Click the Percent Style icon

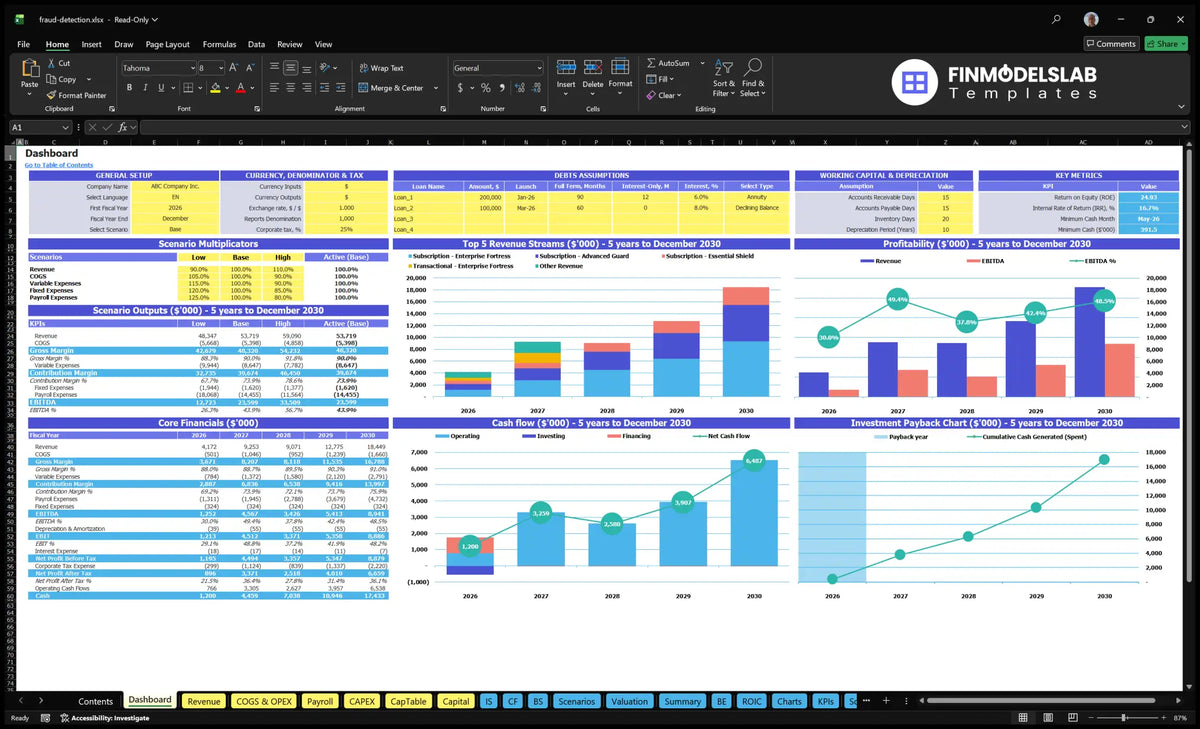486,88
